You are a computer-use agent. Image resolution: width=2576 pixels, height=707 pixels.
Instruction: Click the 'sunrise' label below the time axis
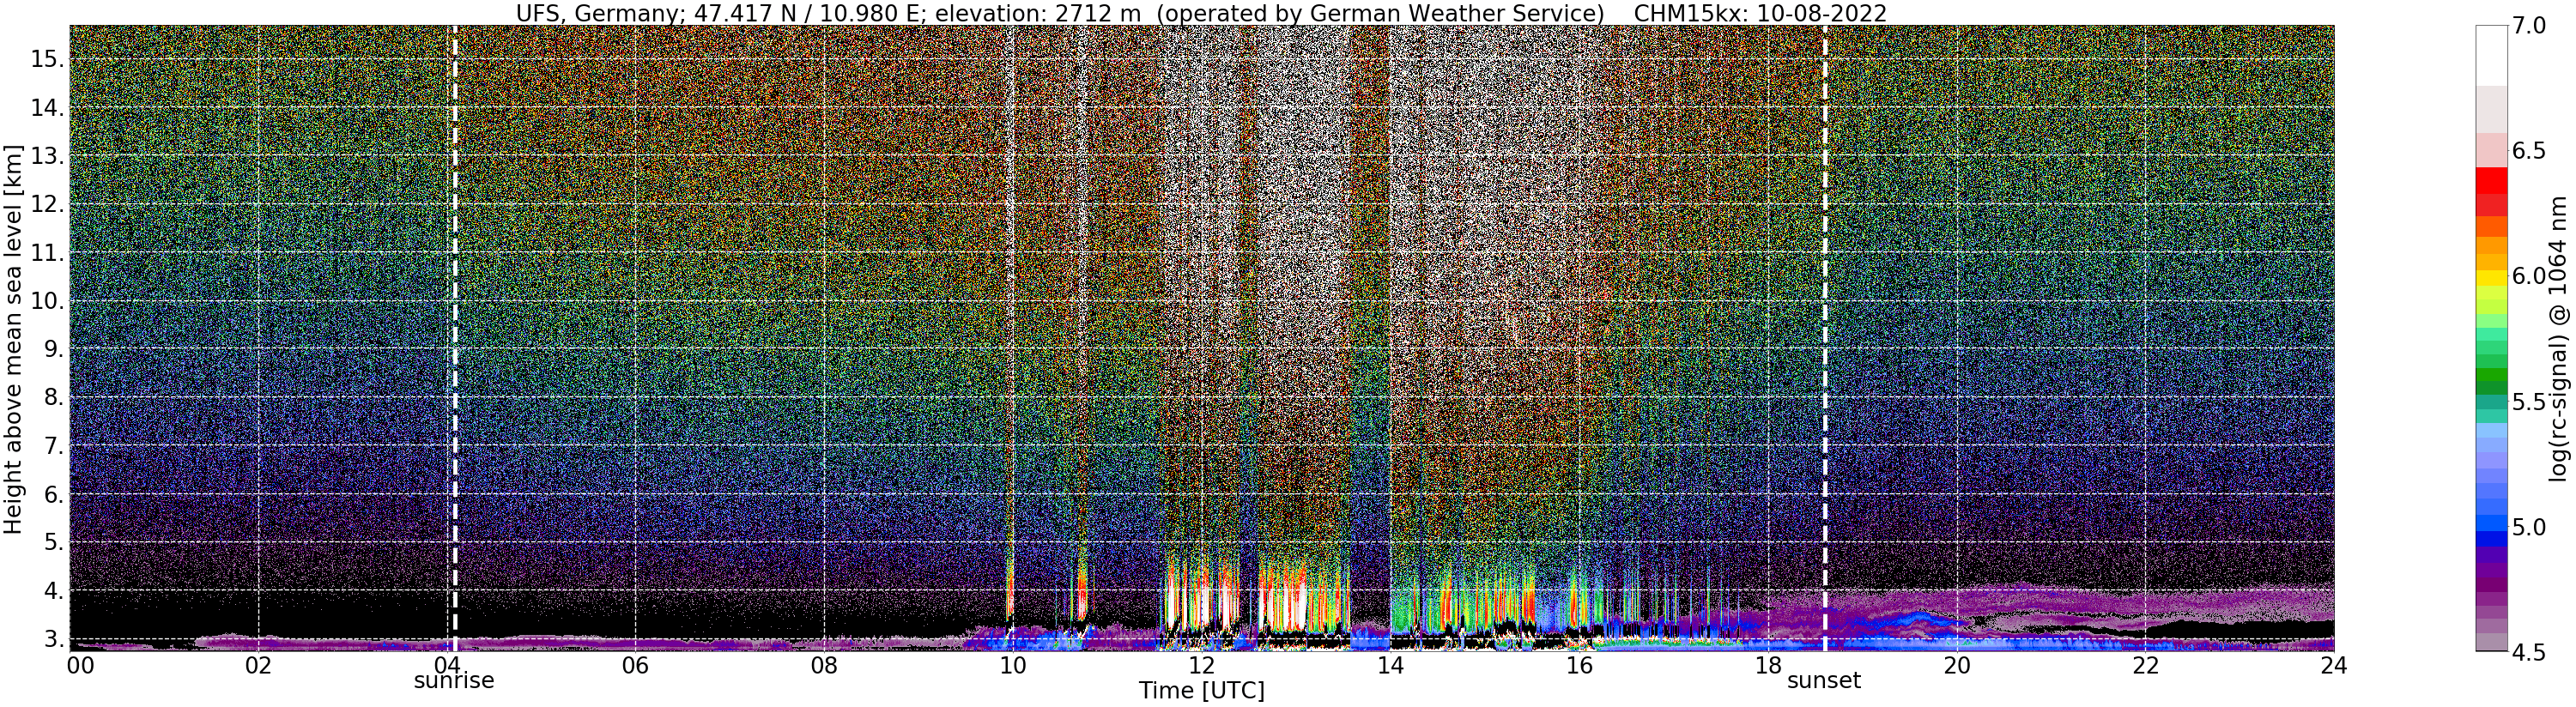pos(454,681)
